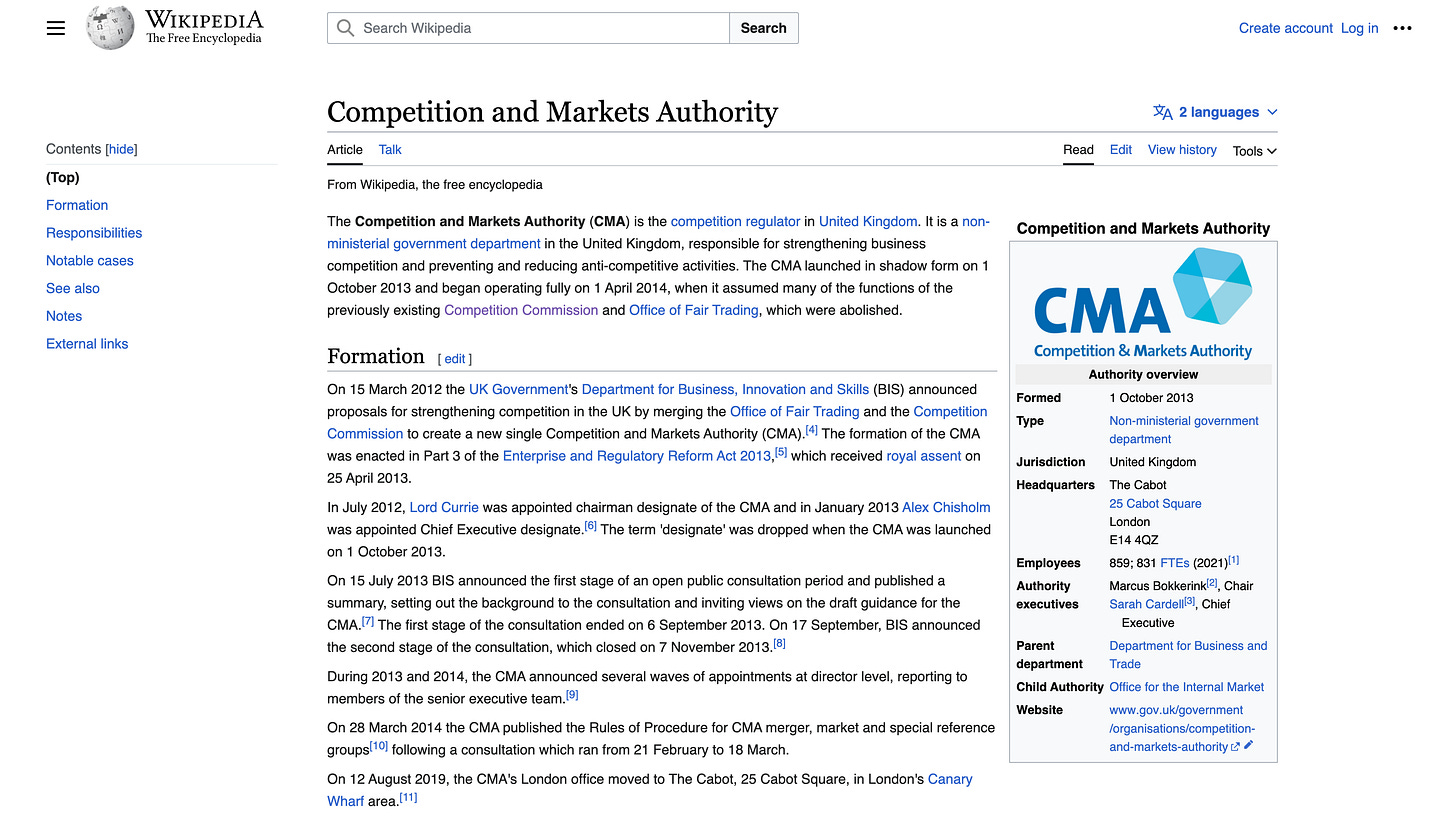Click the magnifying glass search icon
The image size is (1456, 819).
click(x=346, y=28)
